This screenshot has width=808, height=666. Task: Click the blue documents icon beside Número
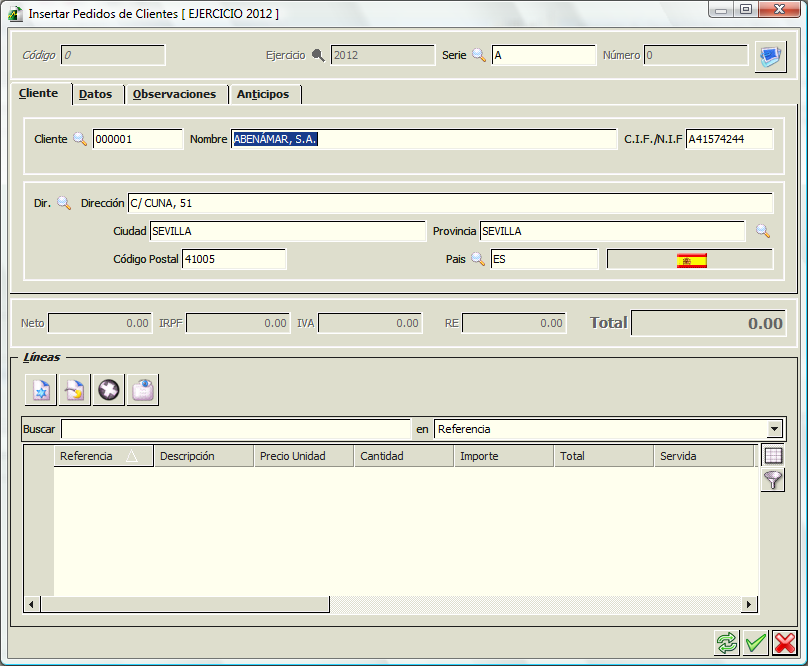click(x=770, y=57)
